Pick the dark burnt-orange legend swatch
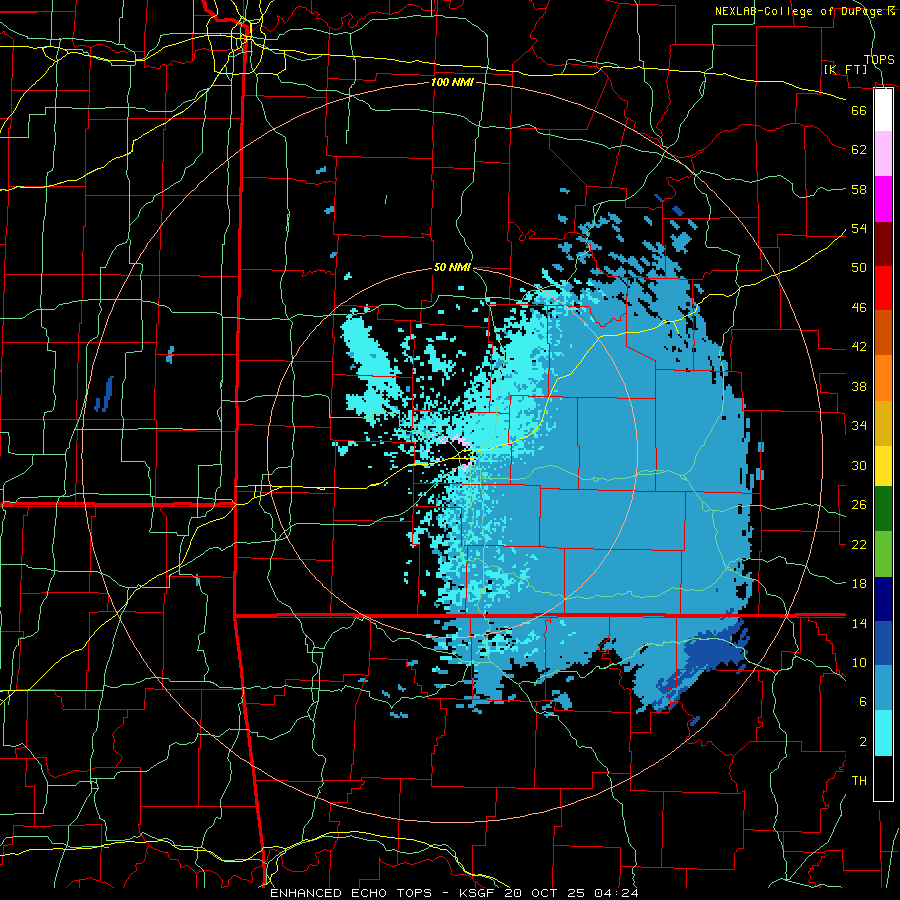This screenshot has width=900, height=900. (x=883, y=333)
